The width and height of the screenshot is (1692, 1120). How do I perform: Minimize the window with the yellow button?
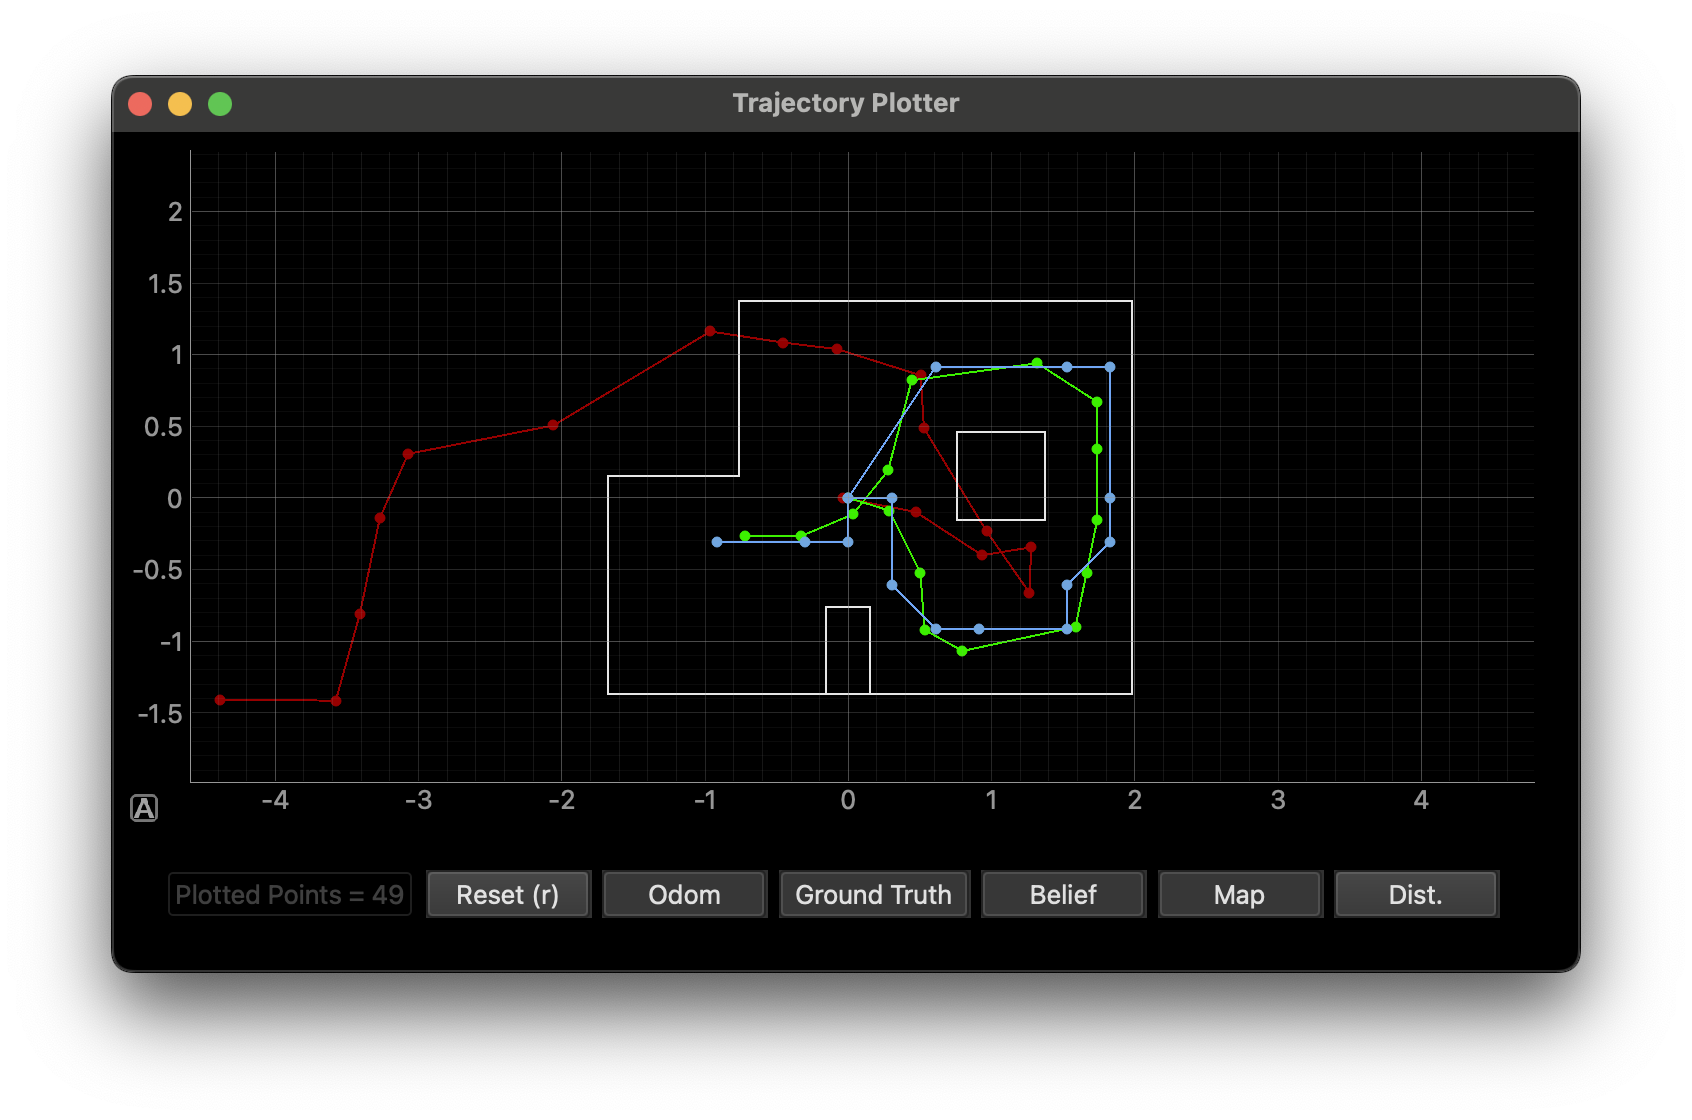tap(180, 104)
